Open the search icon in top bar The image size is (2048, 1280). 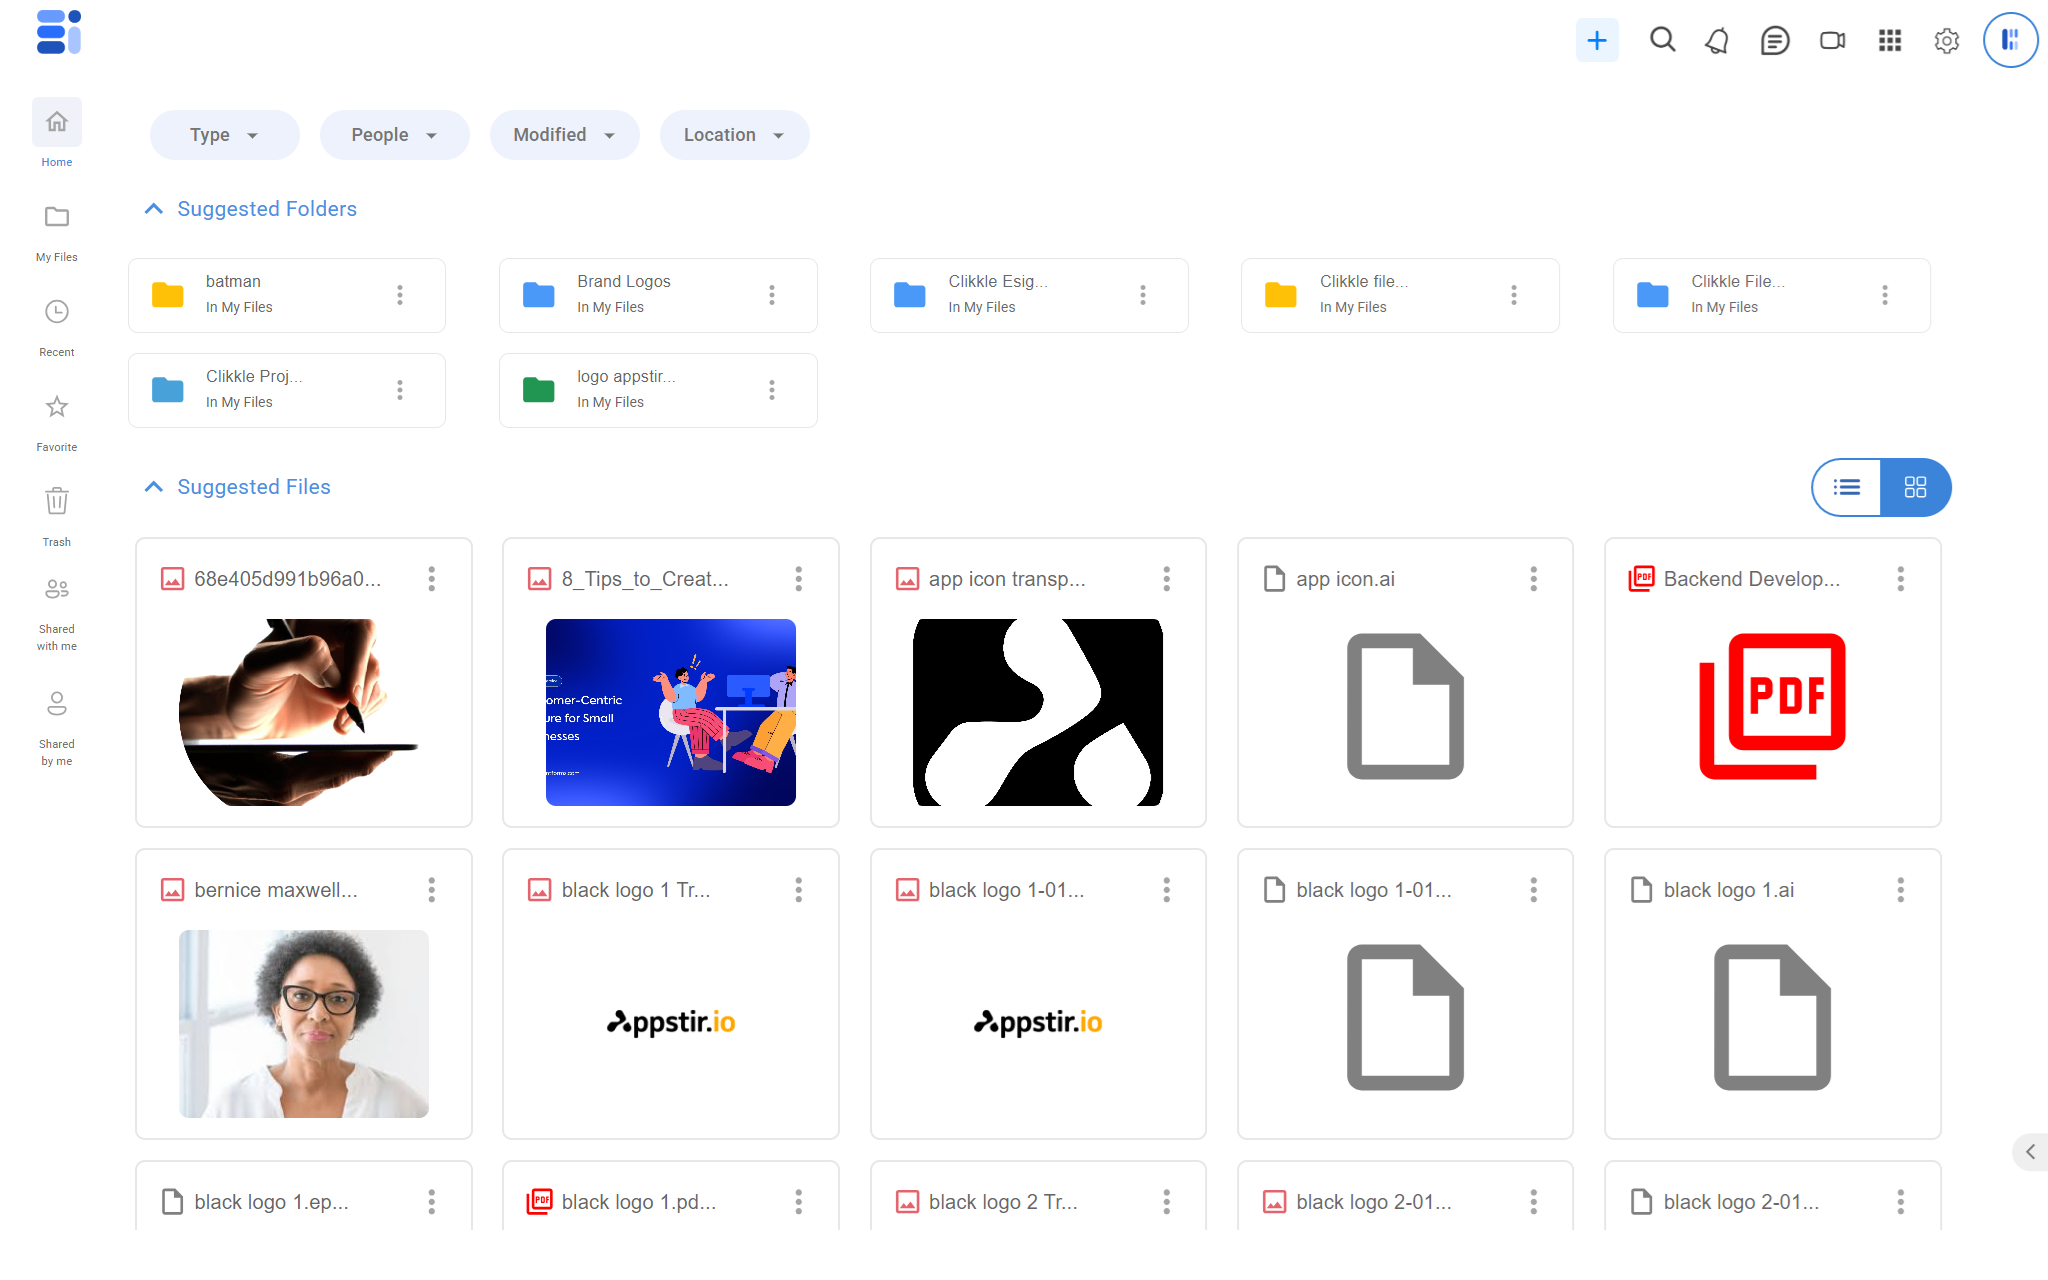tap(1662, 40)
